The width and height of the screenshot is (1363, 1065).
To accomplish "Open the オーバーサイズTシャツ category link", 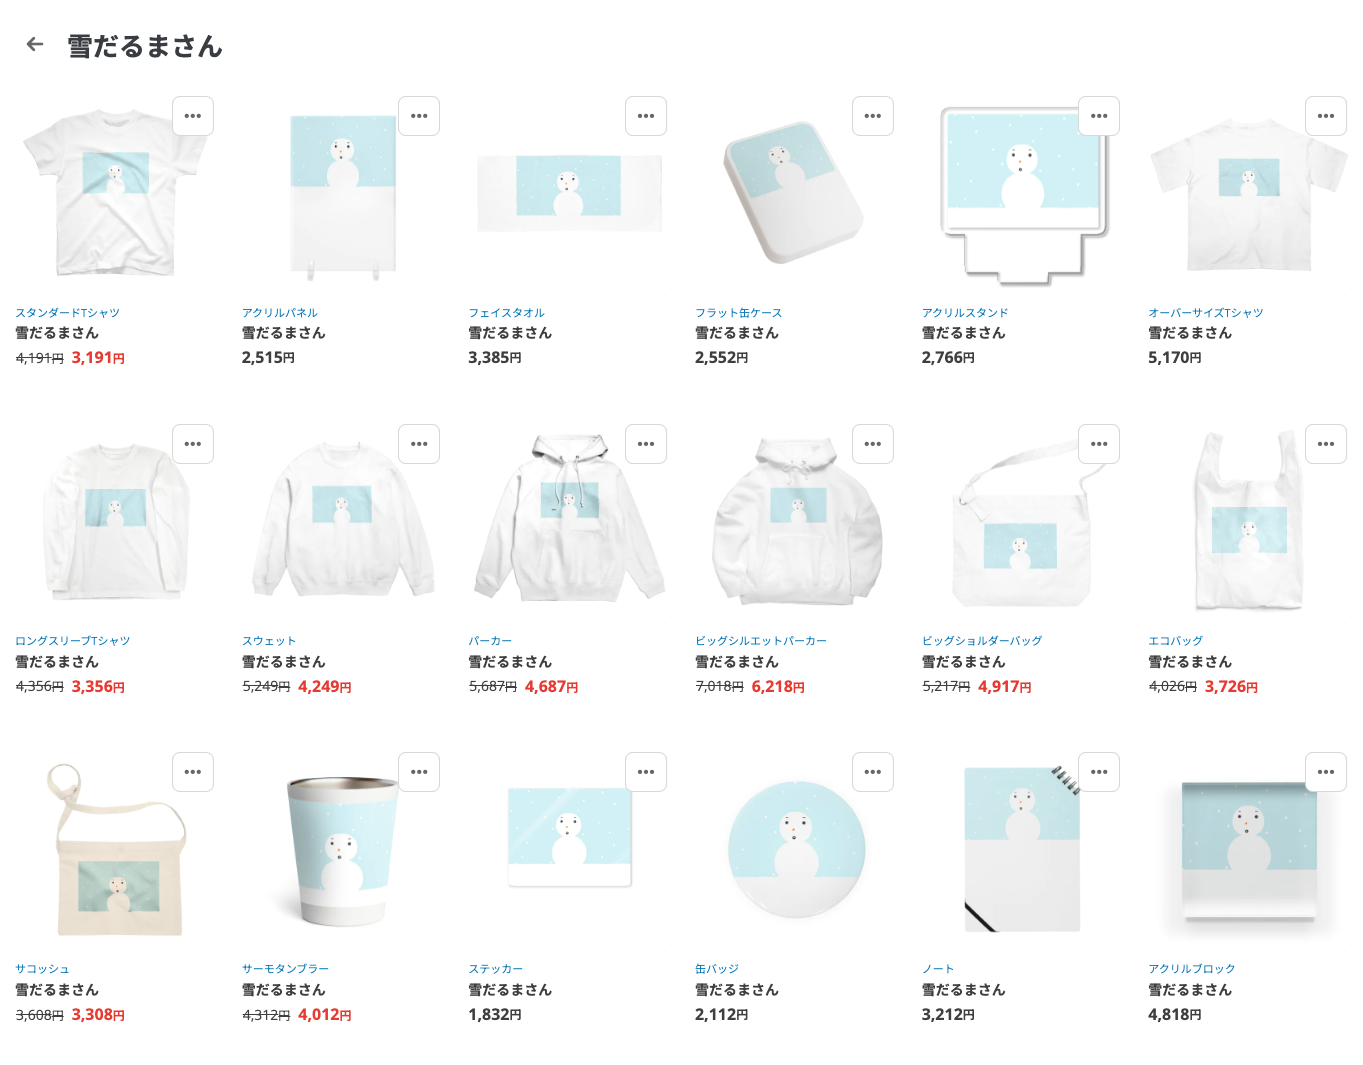I will point(1206,313).
